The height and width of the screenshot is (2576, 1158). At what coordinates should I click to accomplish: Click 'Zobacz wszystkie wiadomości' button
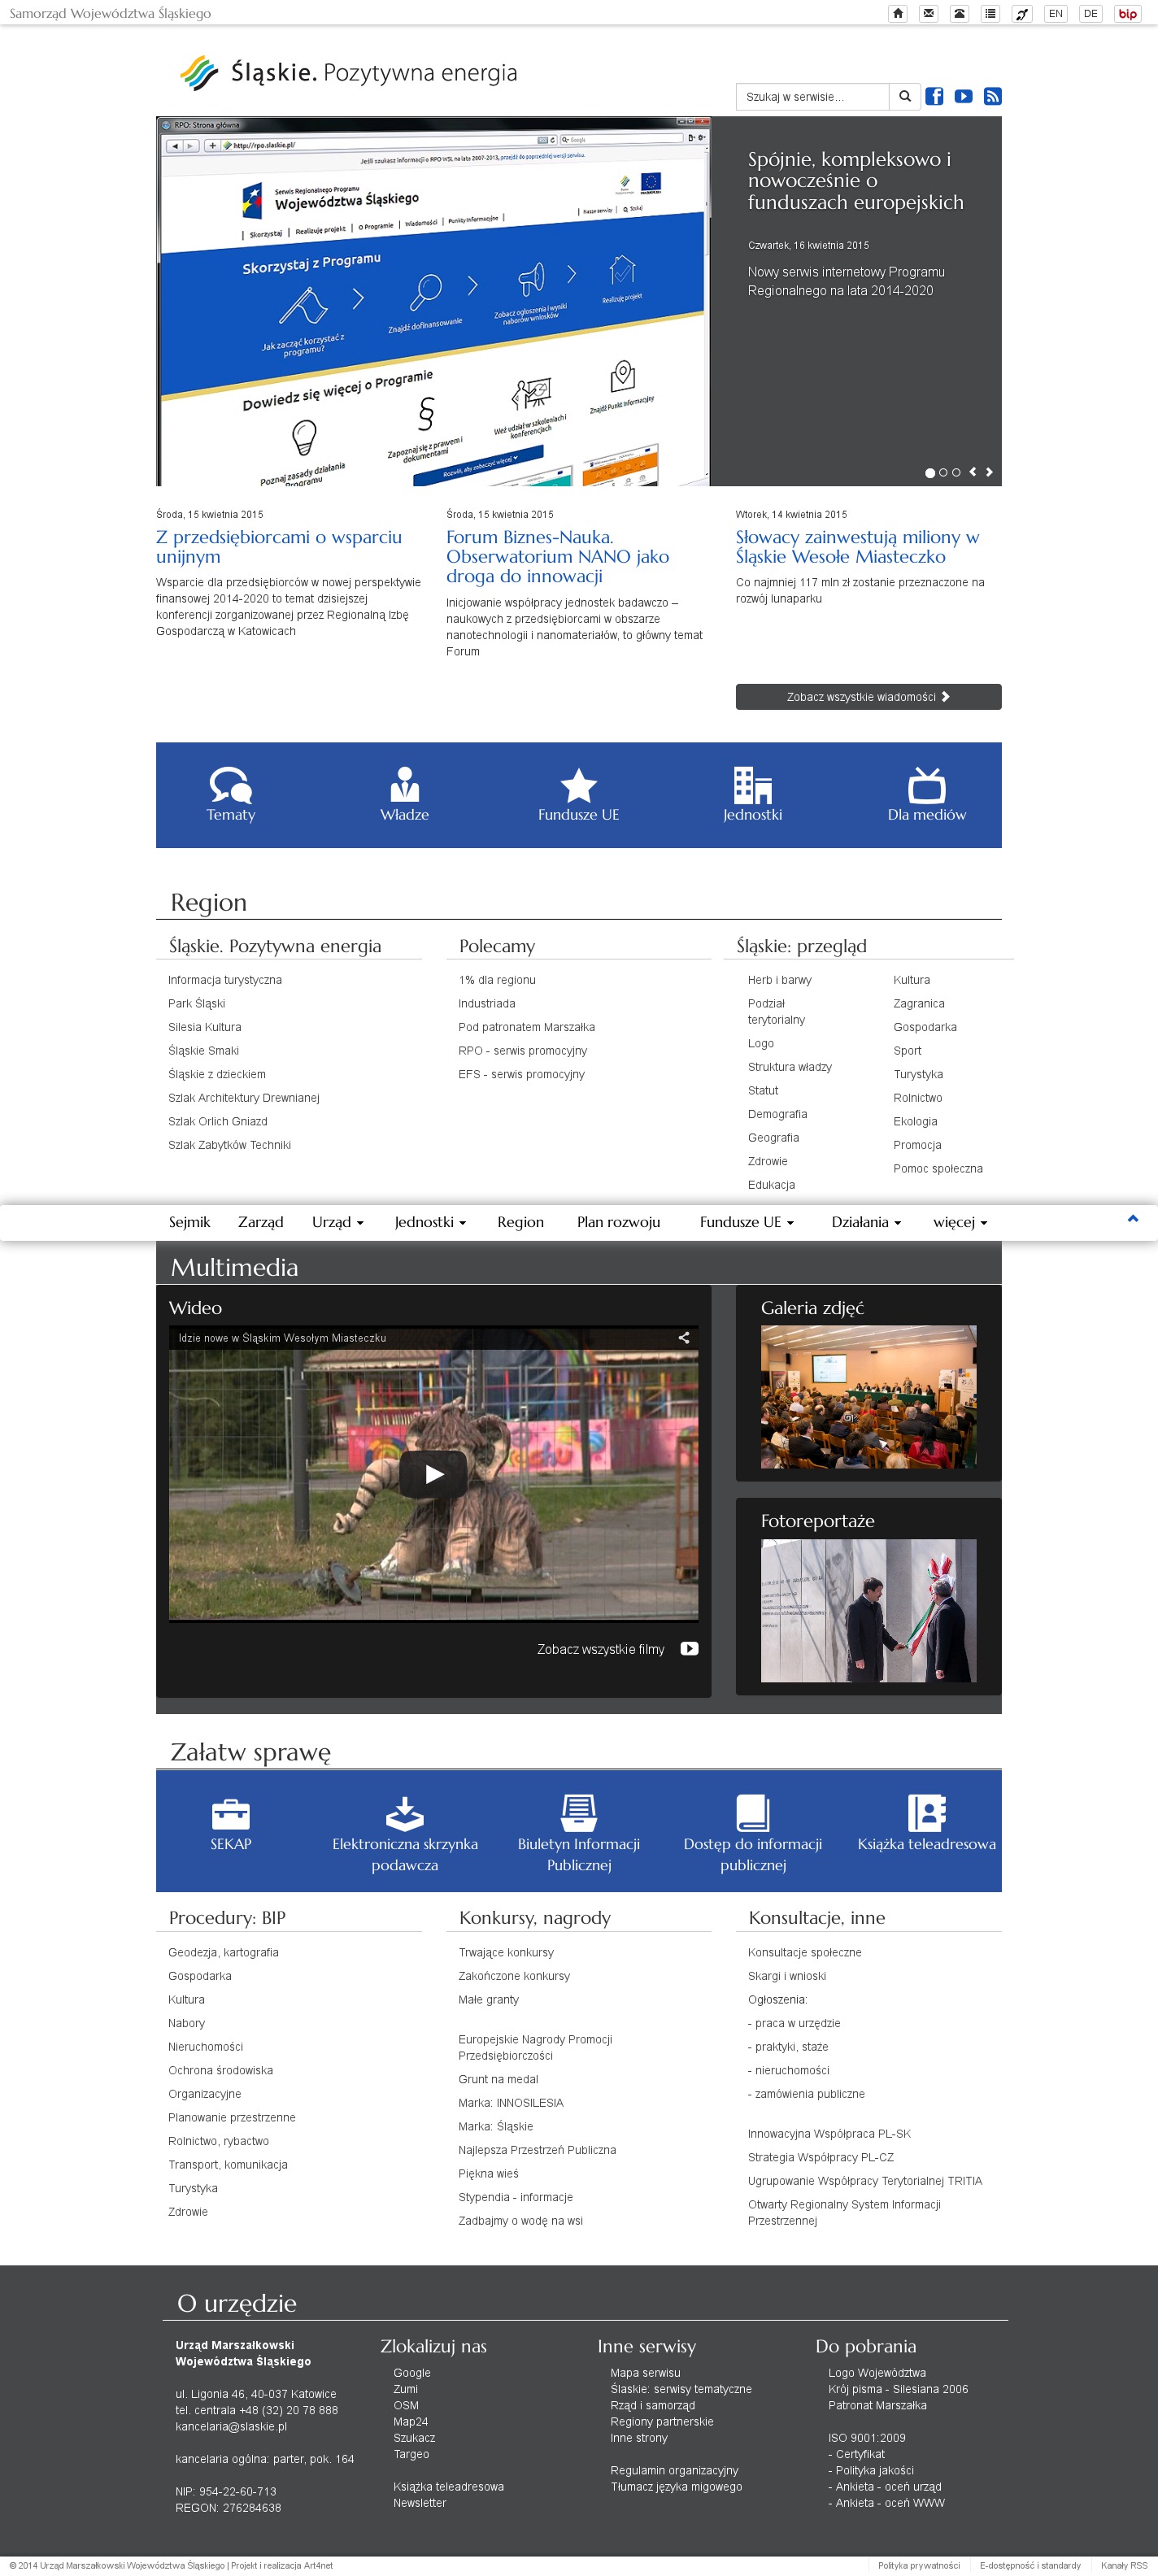867,697
